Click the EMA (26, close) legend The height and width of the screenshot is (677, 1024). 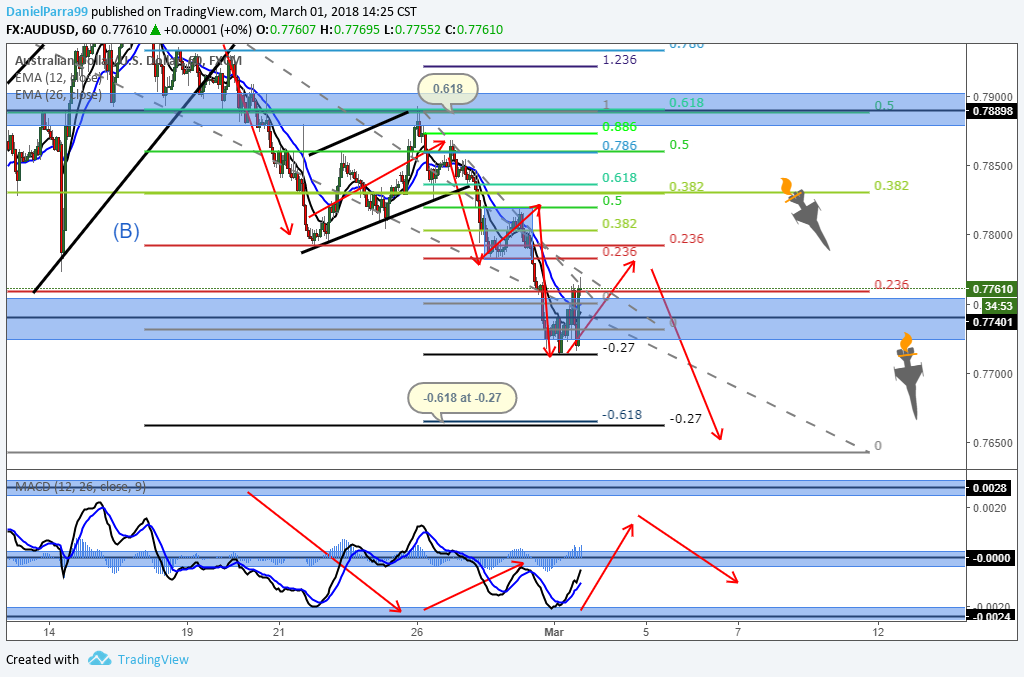57,95
